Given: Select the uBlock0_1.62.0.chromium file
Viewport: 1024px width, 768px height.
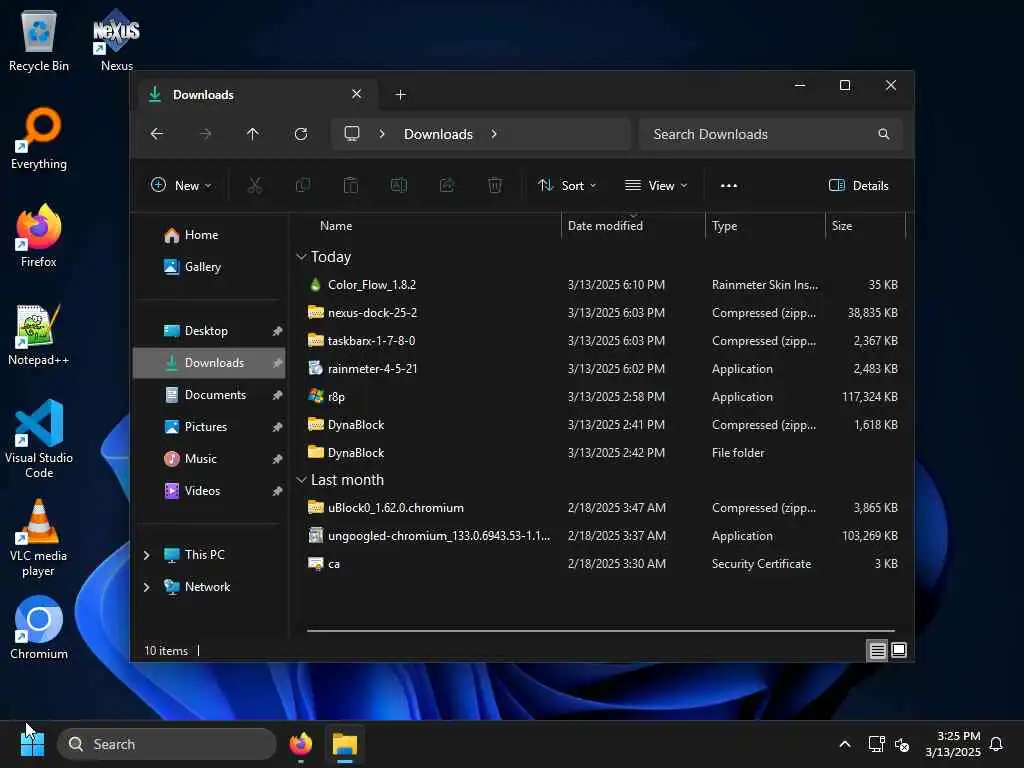Looking at the screenshot, I should 601,508.
